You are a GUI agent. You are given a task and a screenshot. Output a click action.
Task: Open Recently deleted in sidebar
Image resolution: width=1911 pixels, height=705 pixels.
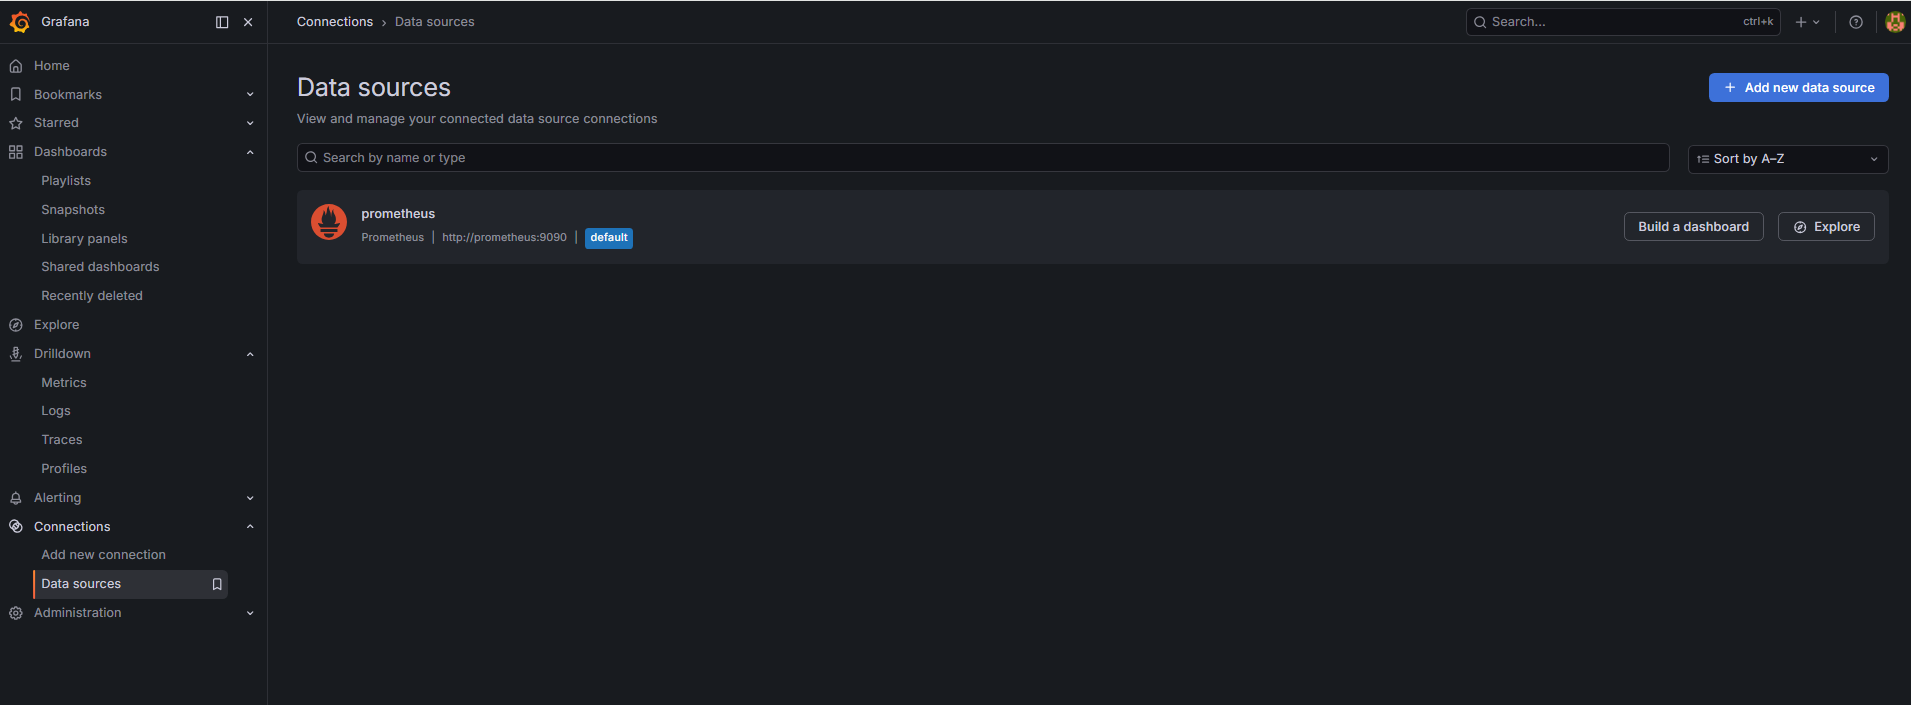[92, 296]
